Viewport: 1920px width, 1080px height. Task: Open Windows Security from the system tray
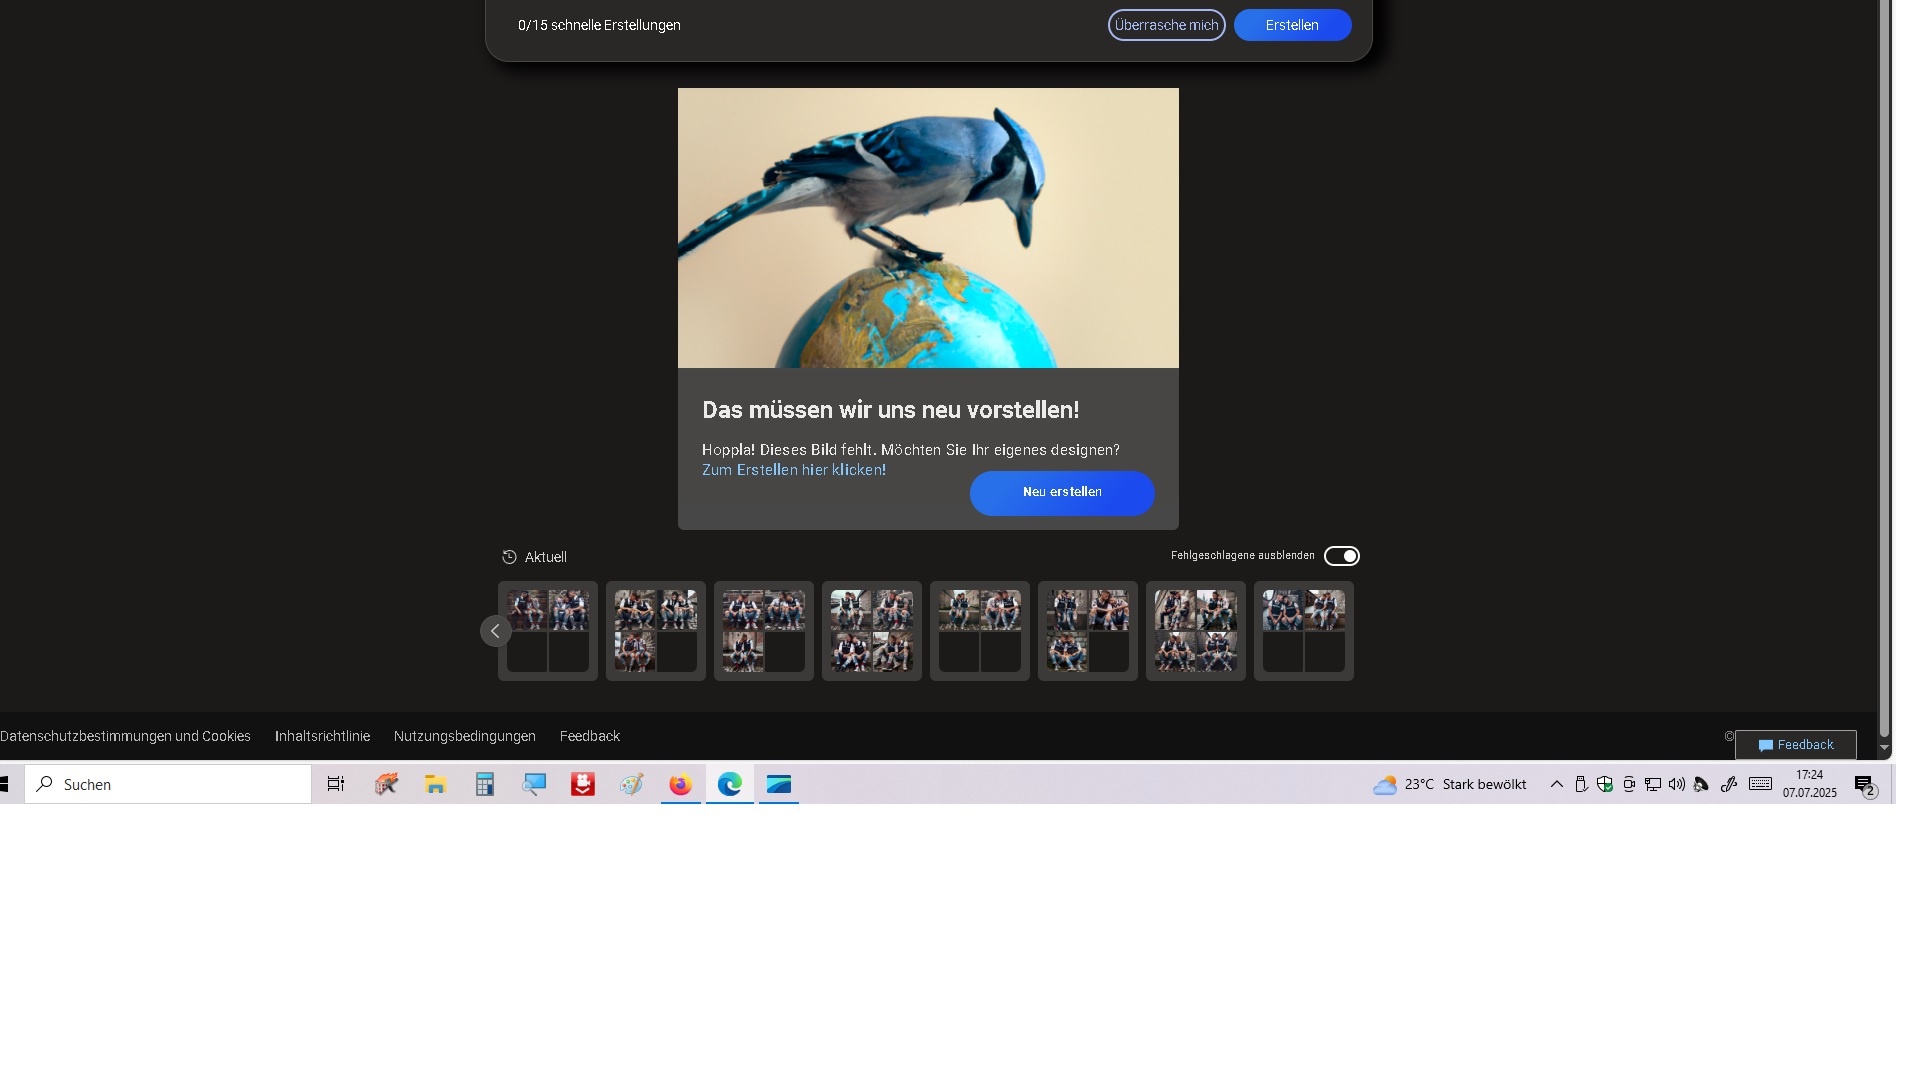(1605, 784)
